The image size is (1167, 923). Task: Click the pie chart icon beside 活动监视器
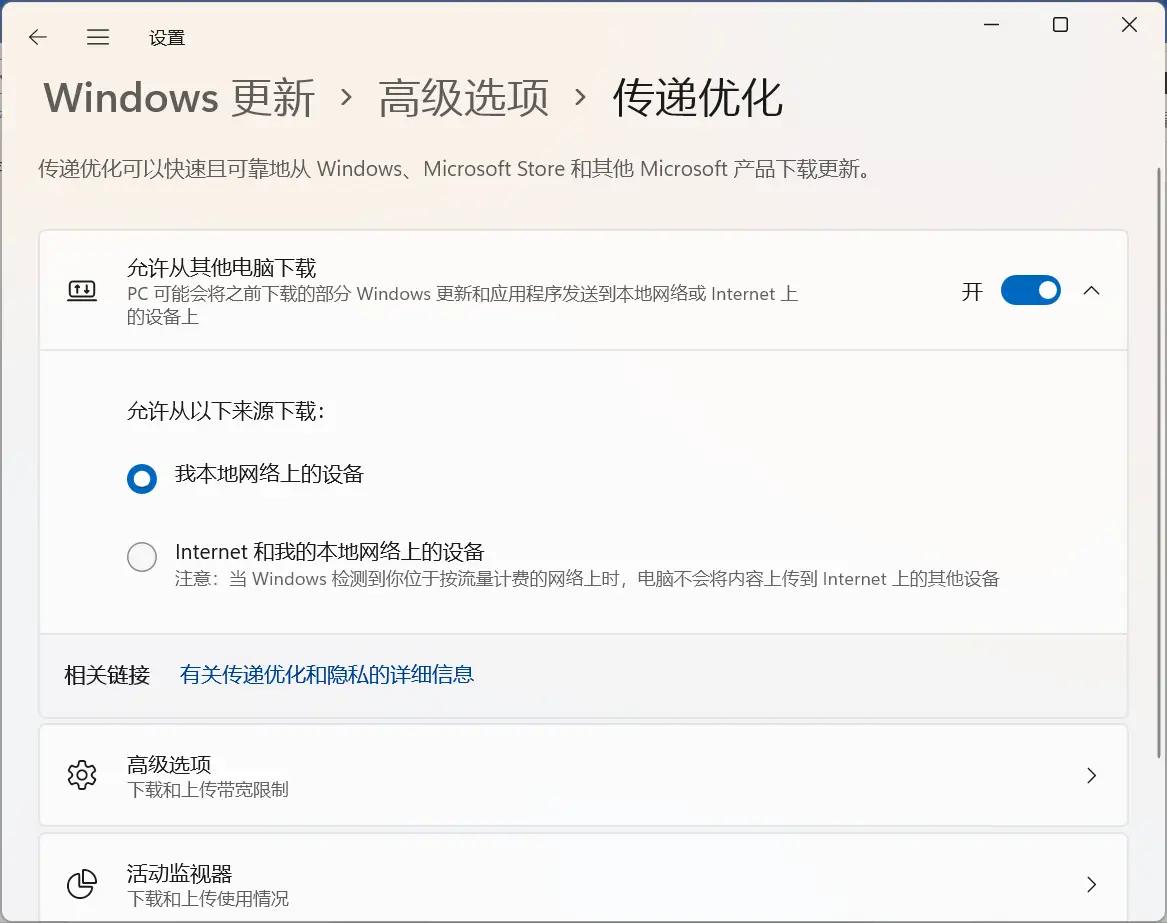tap(82, 884)
